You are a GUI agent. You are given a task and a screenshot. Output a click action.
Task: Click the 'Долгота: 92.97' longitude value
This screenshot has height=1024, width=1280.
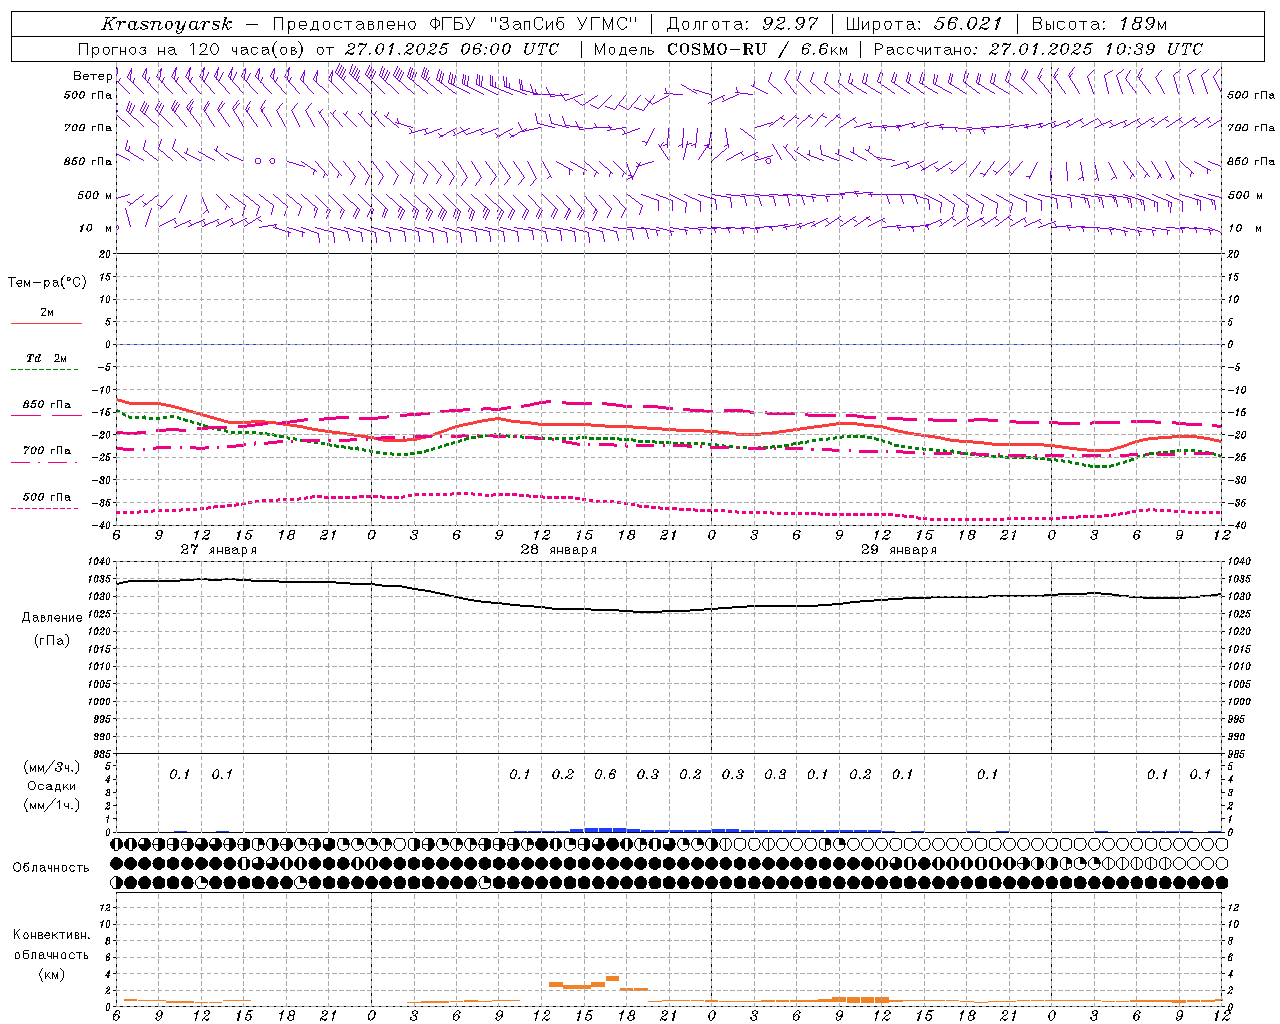coord(742,24)
